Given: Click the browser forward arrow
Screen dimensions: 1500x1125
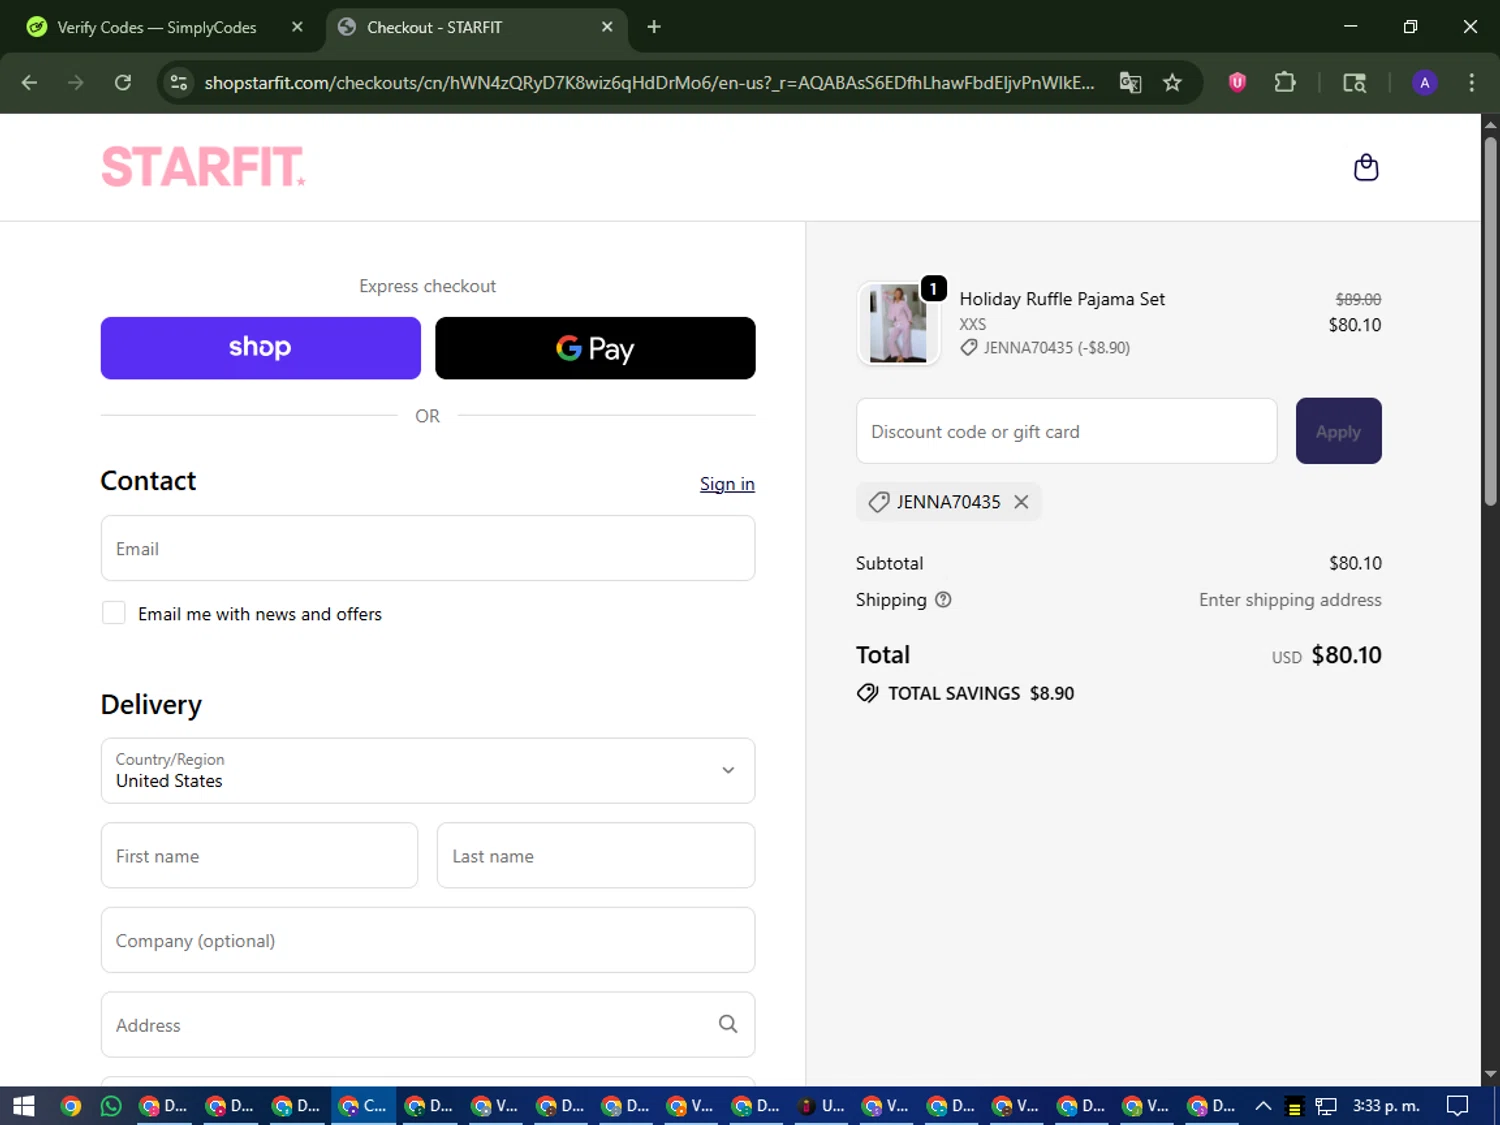Looking at the screenshot, I should coord(76,83).
